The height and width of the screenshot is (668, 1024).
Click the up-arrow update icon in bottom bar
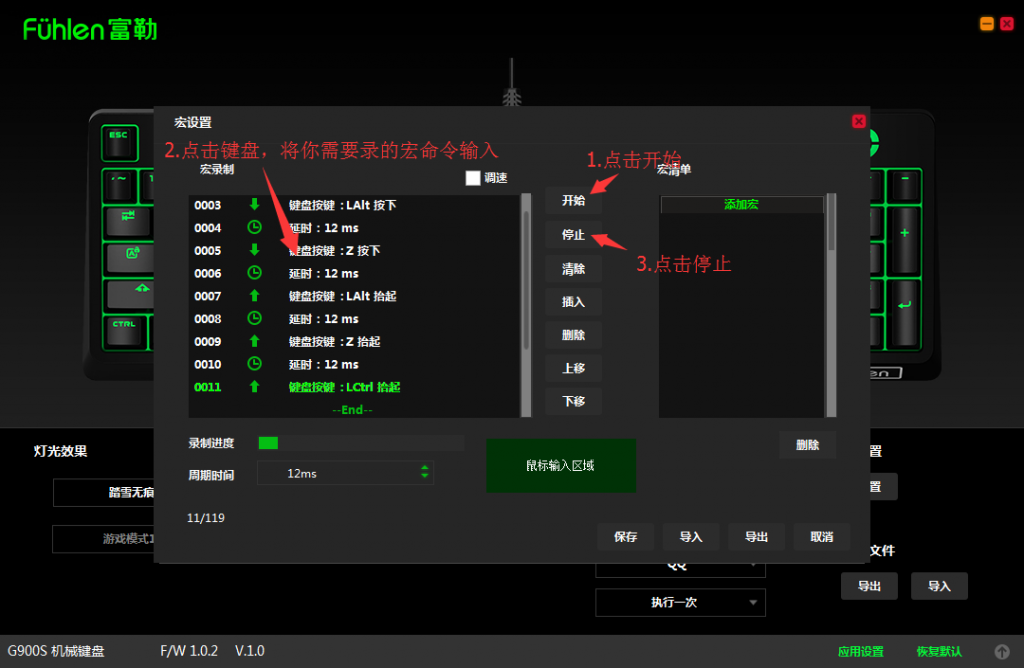coord(1002,652)
